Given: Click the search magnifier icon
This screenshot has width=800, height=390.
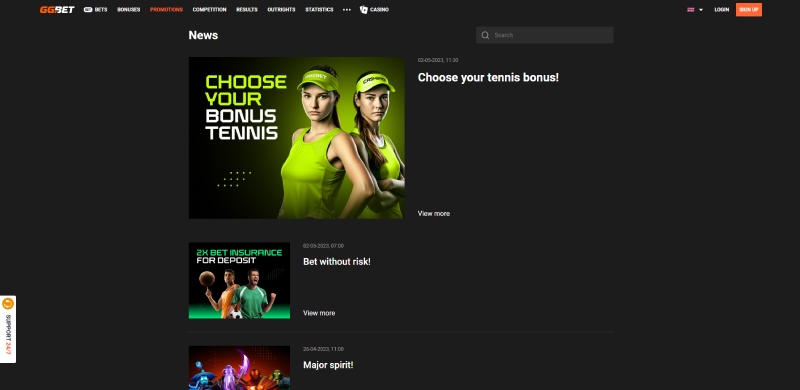Looking at the screenshot, I should click(x=485, y=35).
